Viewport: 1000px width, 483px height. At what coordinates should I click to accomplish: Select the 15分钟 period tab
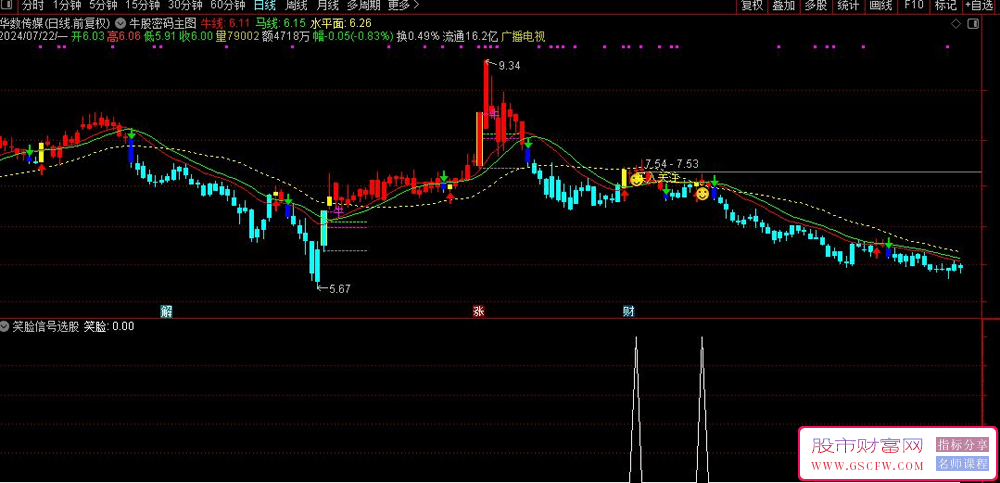[x=142, y=6]
